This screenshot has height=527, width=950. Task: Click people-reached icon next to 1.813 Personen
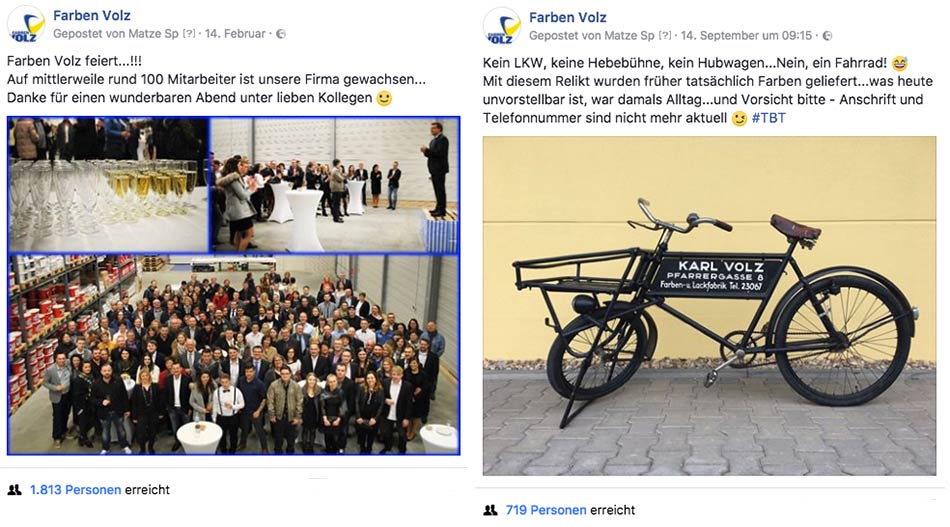click(15, 490)
